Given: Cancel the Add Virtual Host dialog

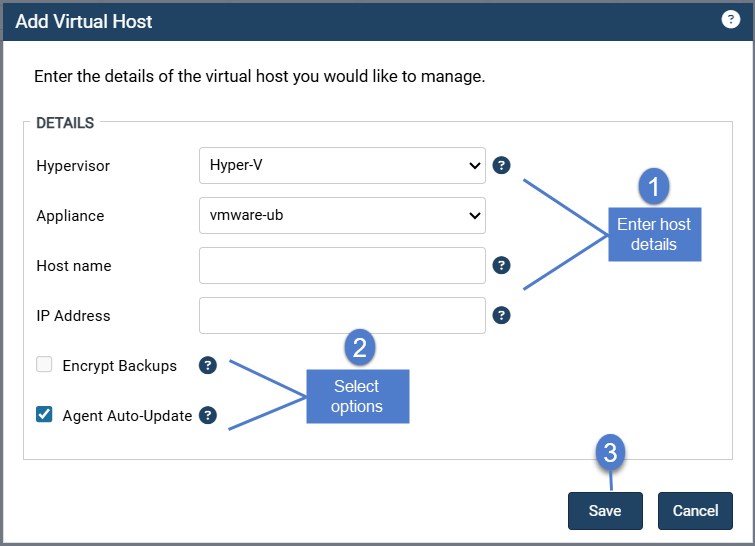Looking at the screenshot, I should 695,510.
